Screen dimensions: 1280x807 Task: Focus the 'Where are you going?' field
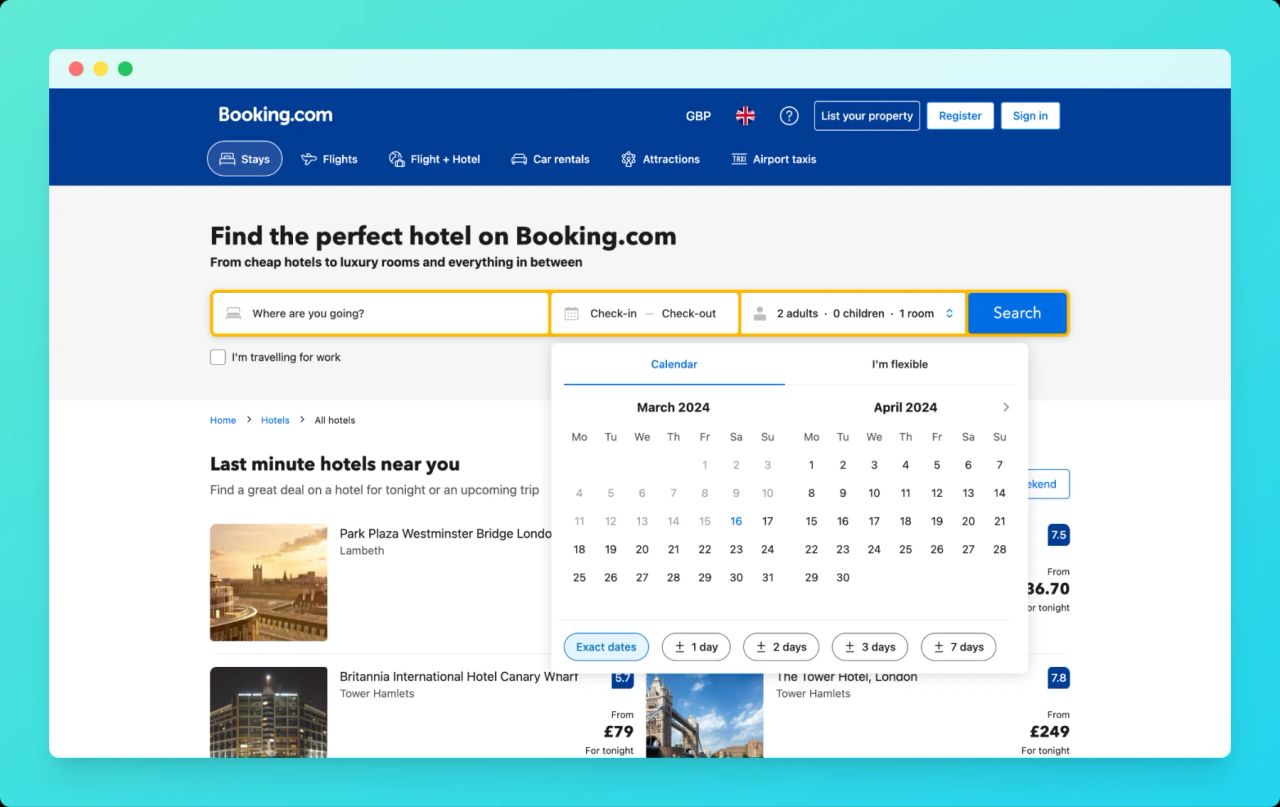[x=381, y=313]
